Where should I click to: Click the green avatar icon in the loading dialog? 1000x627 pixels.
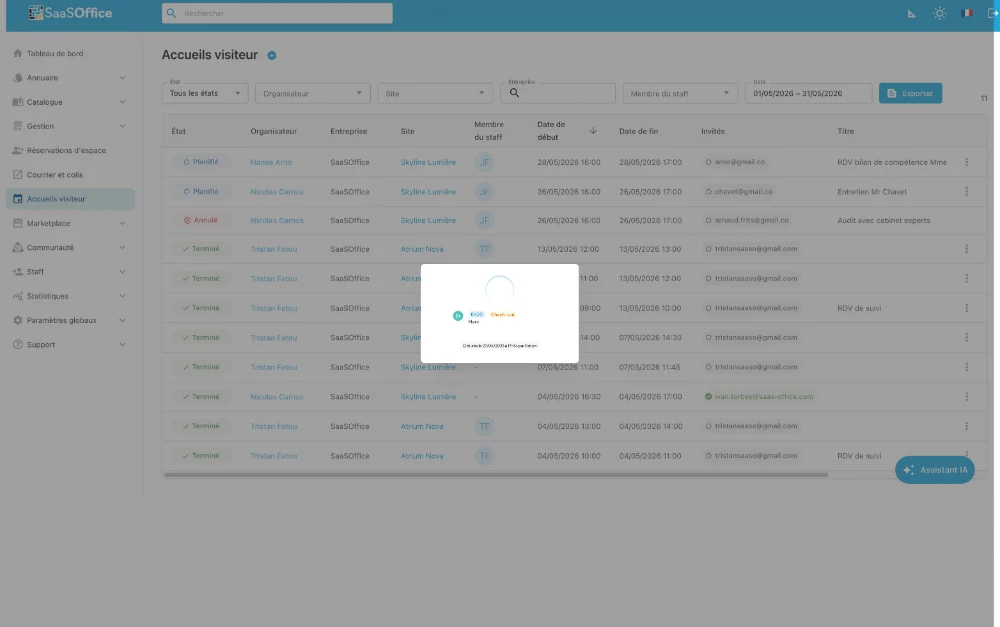pyautogui.click(x=457, y=316)
